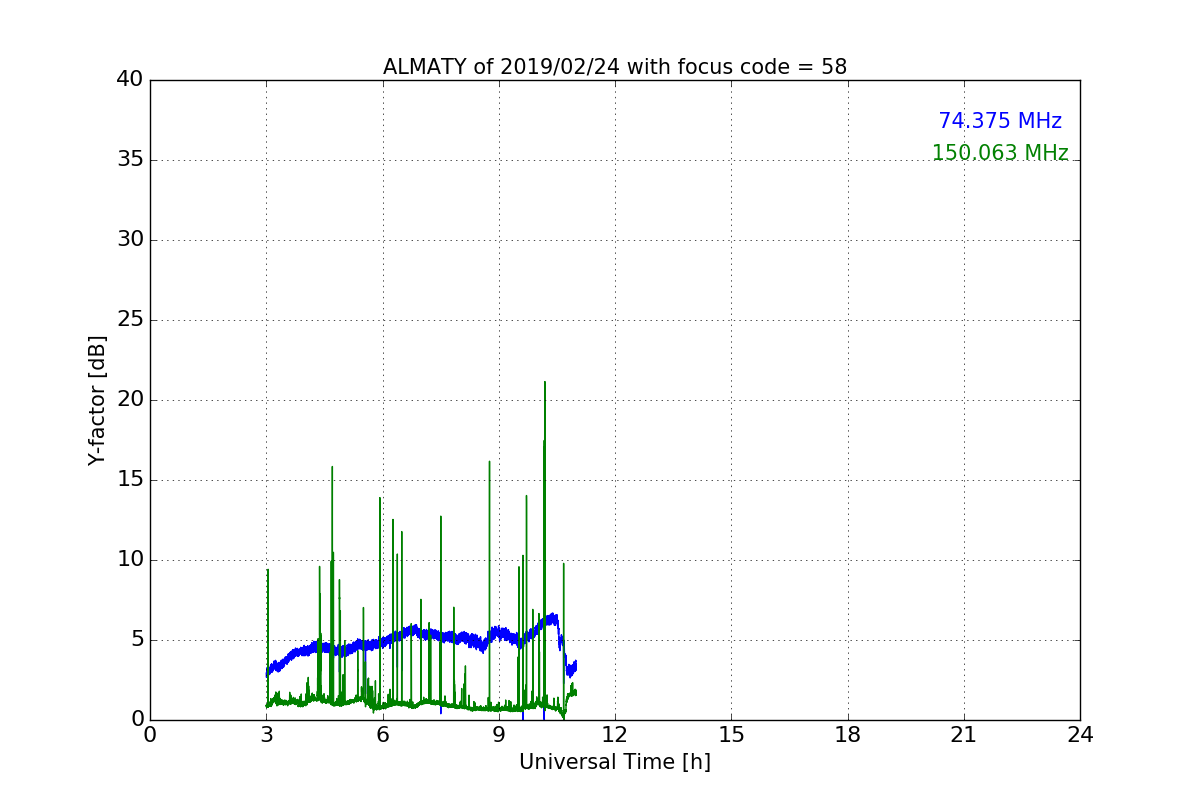Click y-axis tick label 35
The width and height of the screenshot is (1200, 800).
tap(130, 160)
